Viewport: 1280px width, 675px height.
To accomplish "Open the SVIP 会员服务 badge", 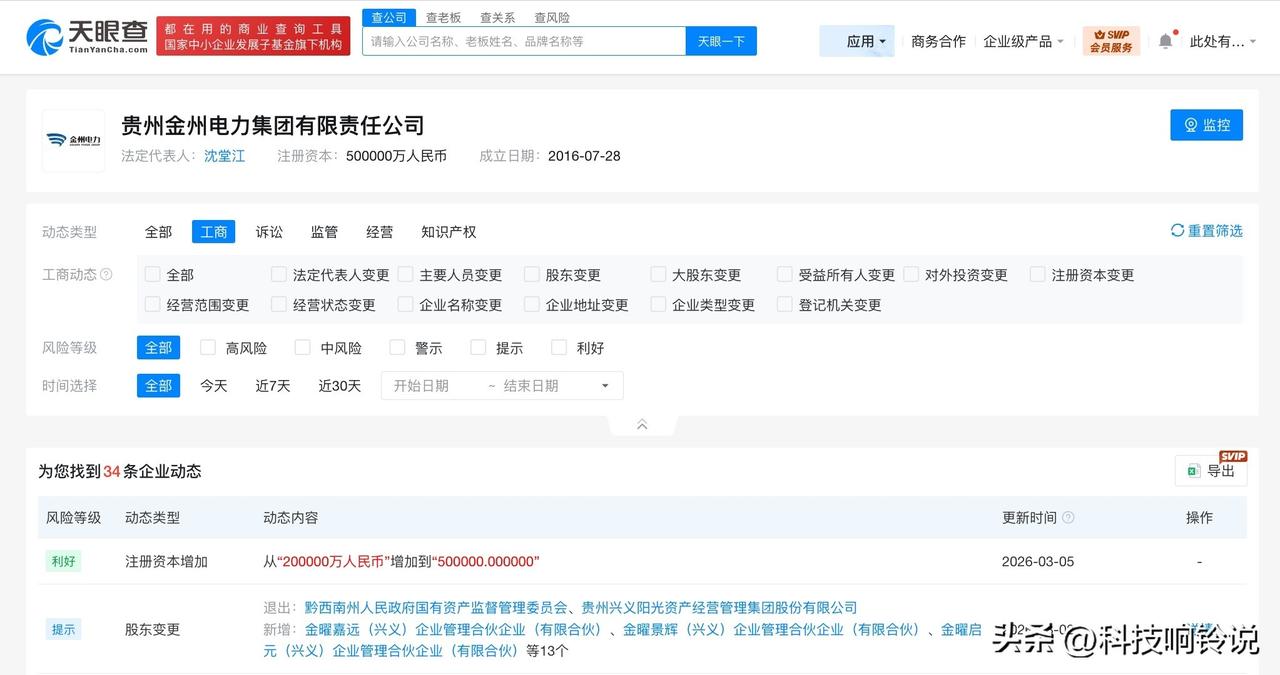I will (1111, 41).
